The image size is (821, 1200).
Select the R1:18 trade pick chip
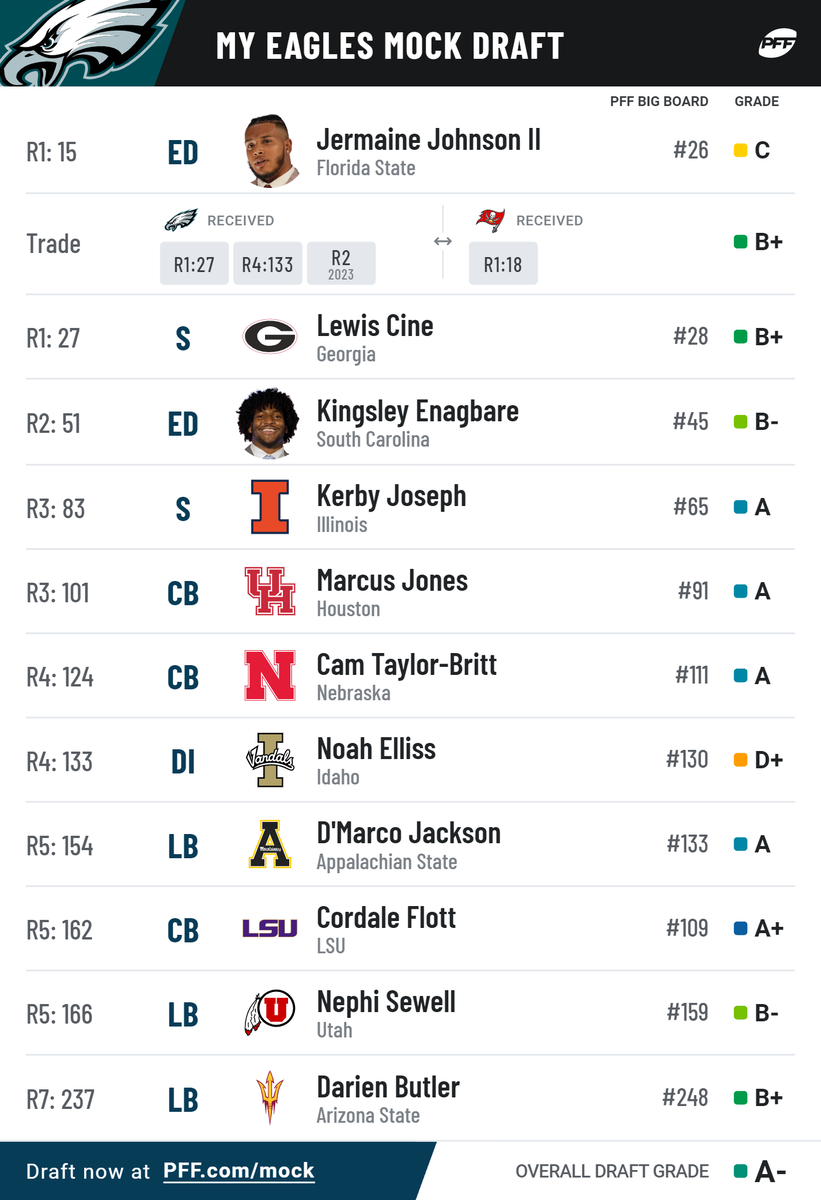503,265
